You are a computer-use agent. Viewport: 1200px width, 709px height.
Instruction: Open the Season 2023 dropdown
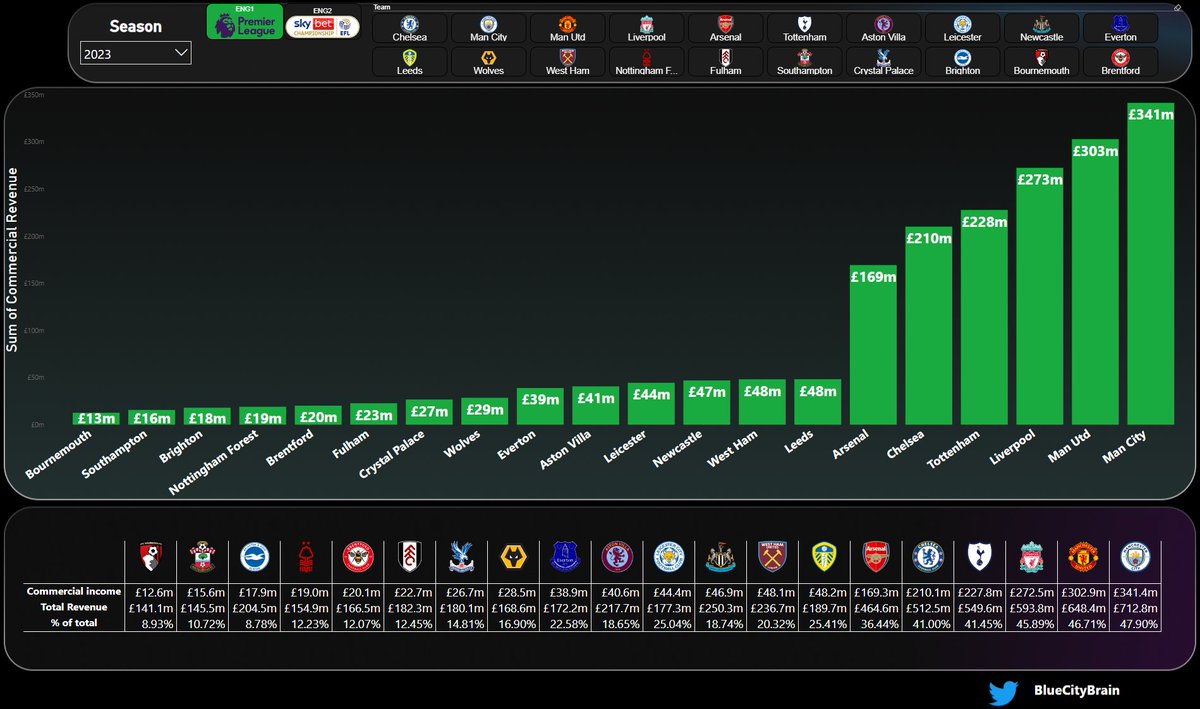(135, 54)
